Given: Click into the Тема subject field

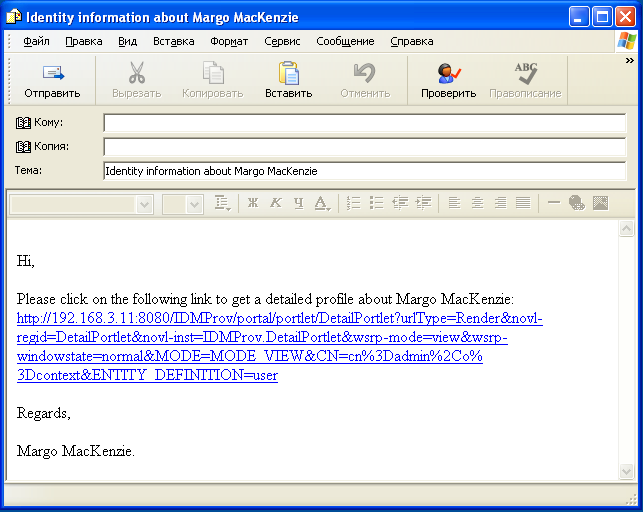Looking at the screenshot, I should pos(364,171).
